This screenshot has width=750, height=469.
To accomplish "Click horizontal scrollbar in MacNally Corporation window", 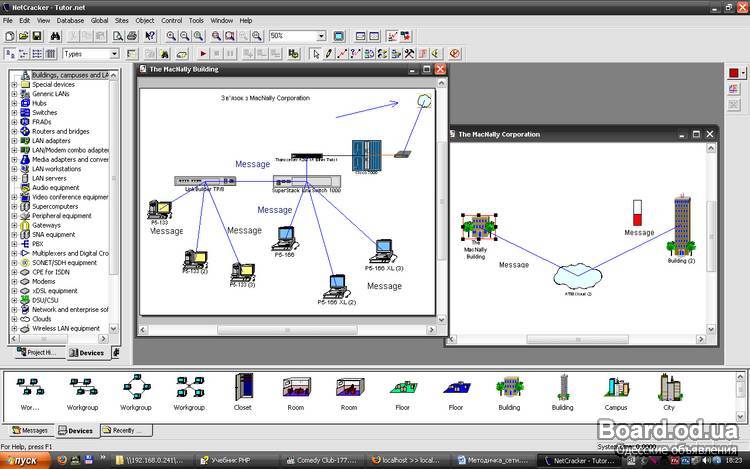I will pyautogui.click(x=577, y=339).
